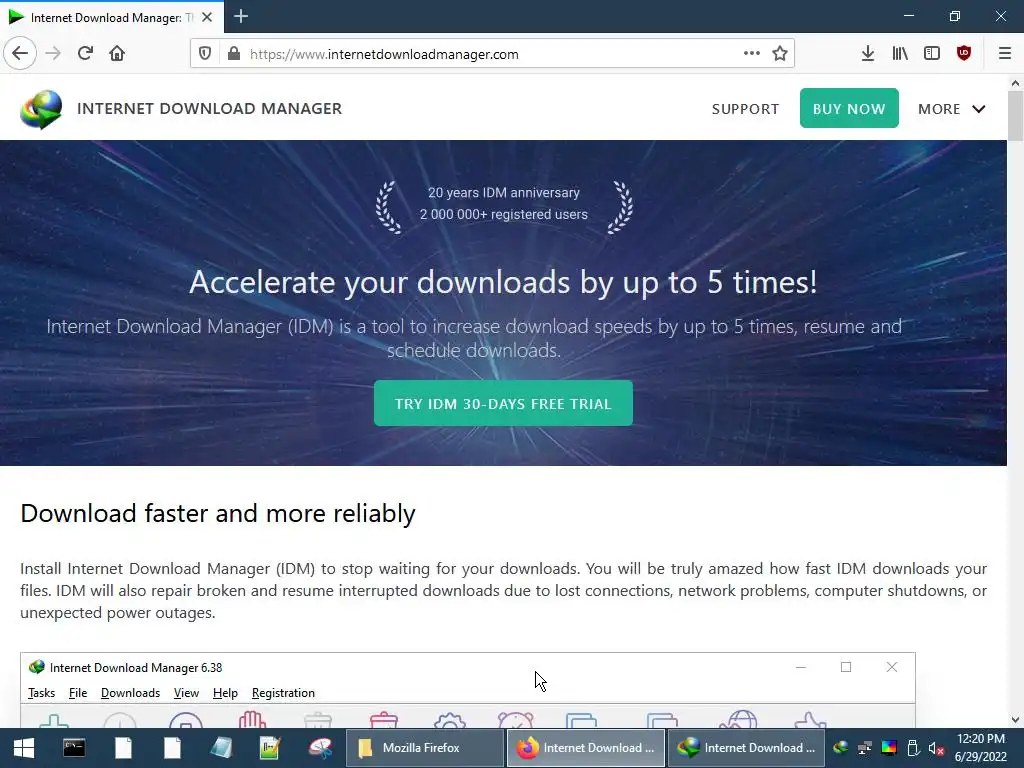This screenshot has height=768, width=1024.
Task: Expand the MORE dropdown menu
Action: coord(952,109)
